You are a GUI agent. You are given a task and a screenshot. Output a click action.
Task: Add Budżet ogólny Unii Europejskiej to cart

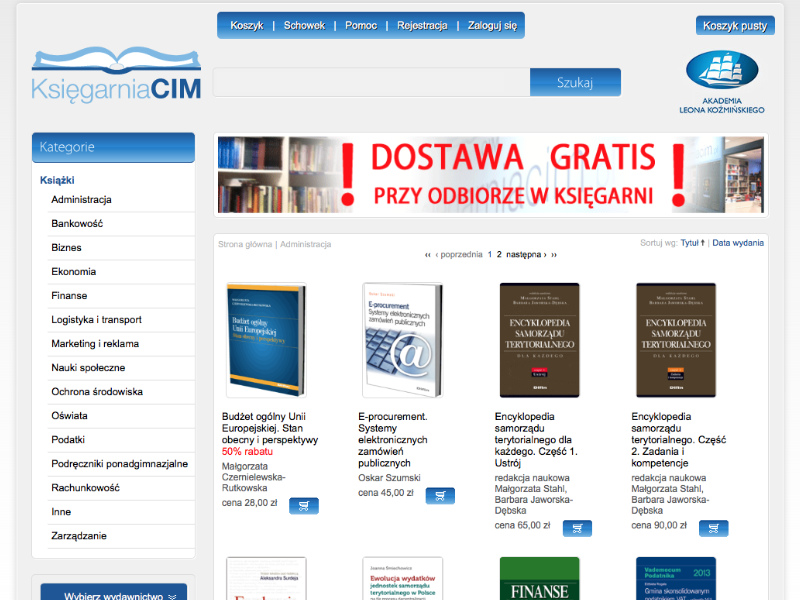(x=304, y=506)
